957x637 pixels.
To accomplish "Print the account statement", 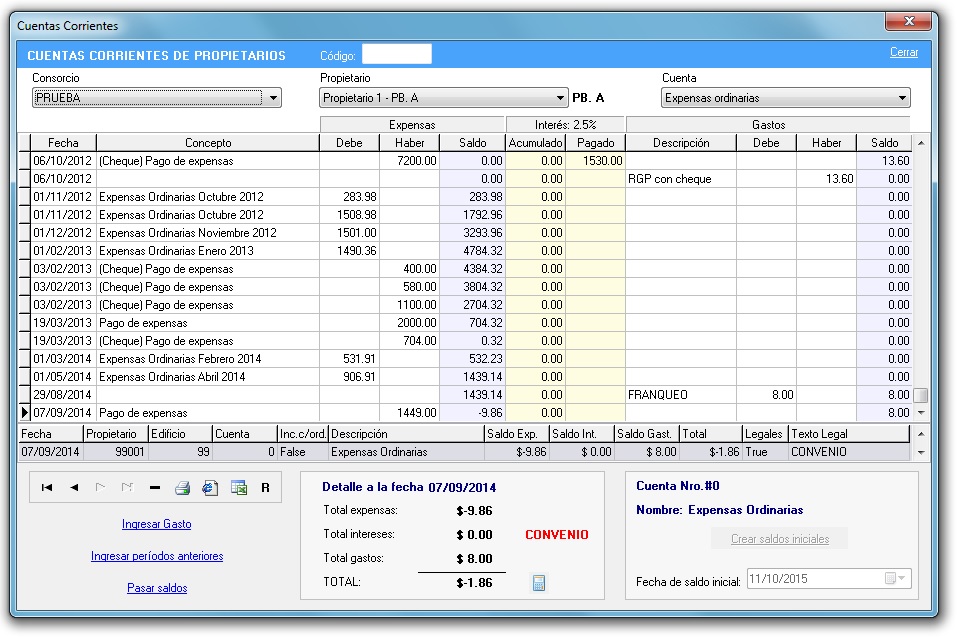I will [x=182, y=488].
